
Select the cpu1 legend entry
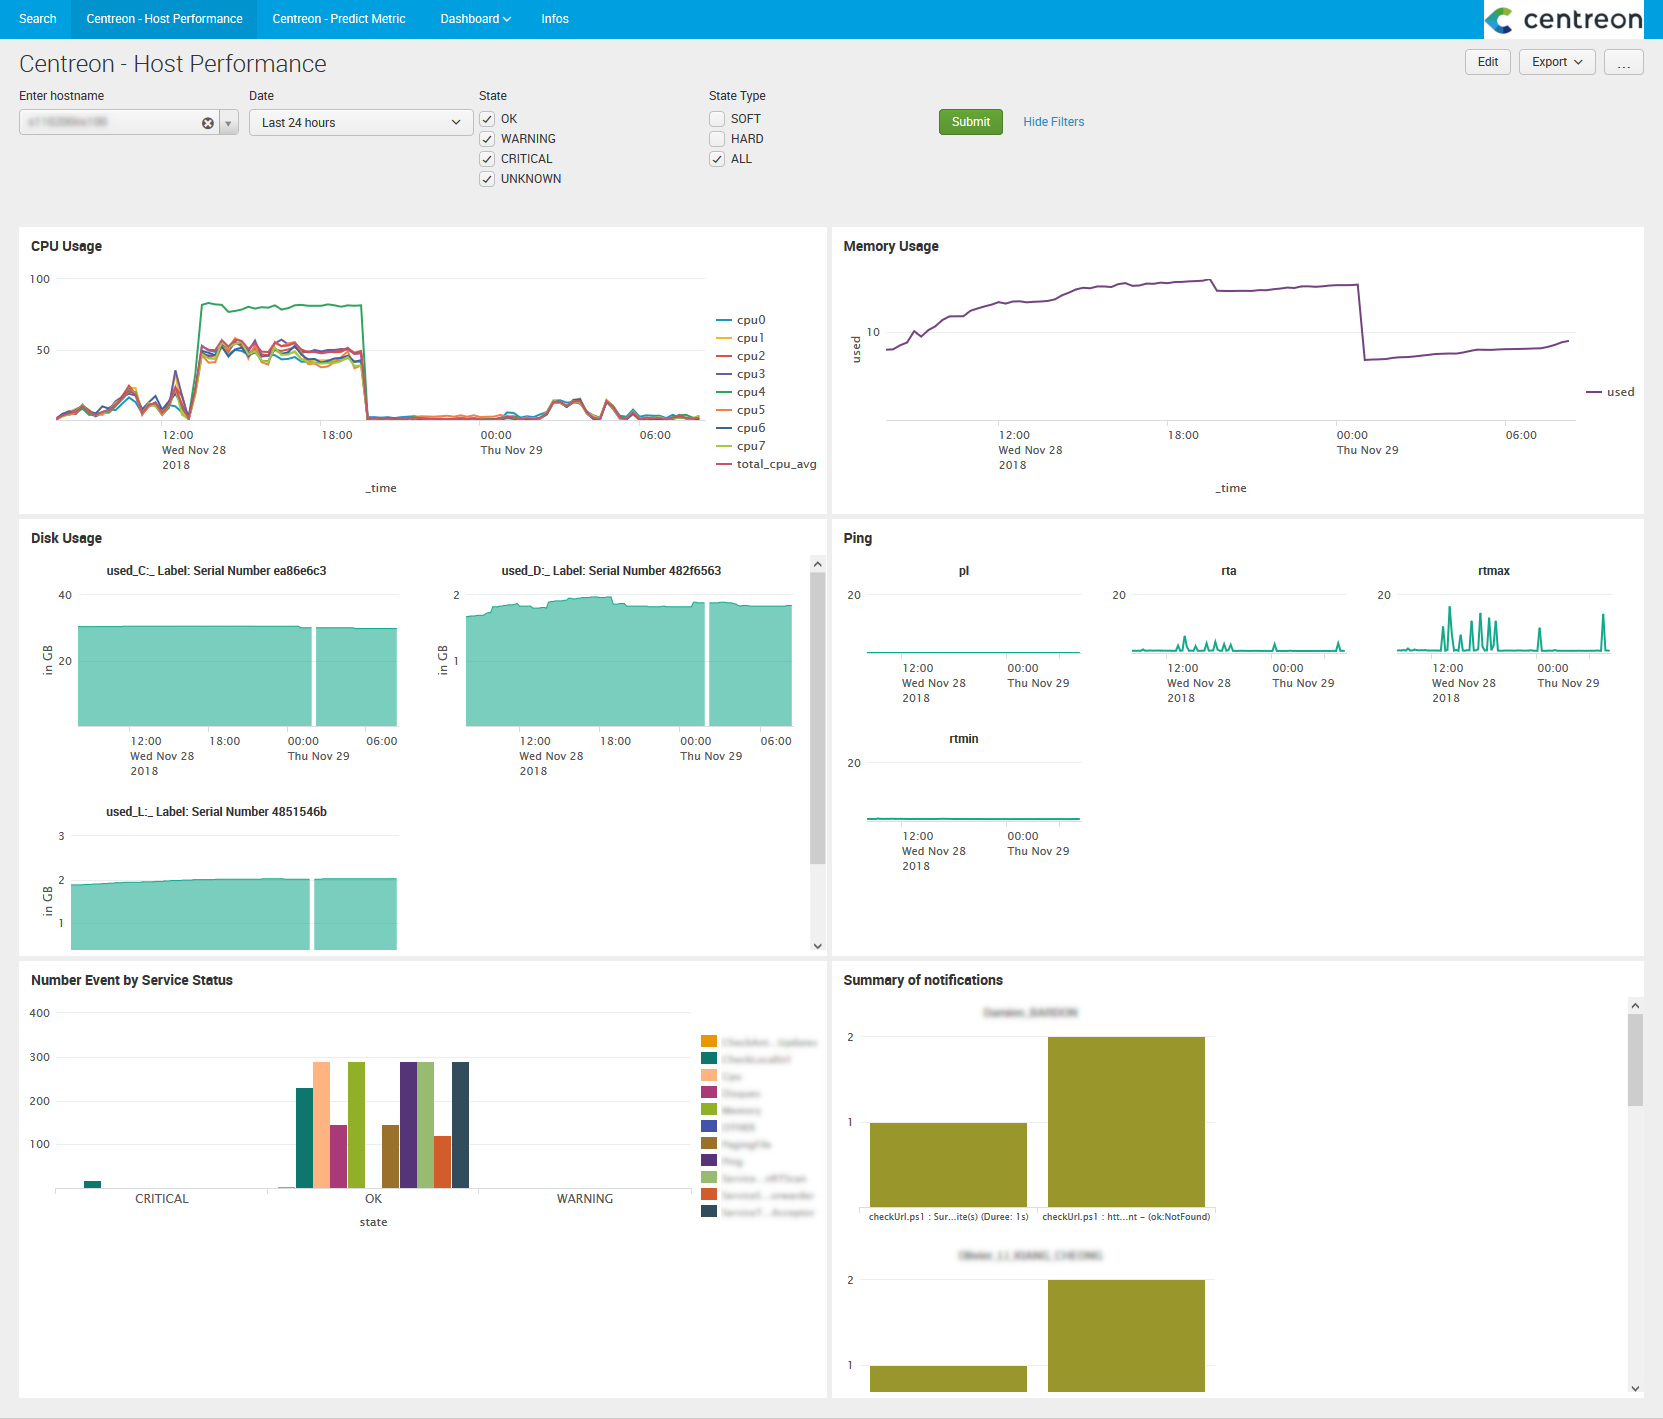741,338
